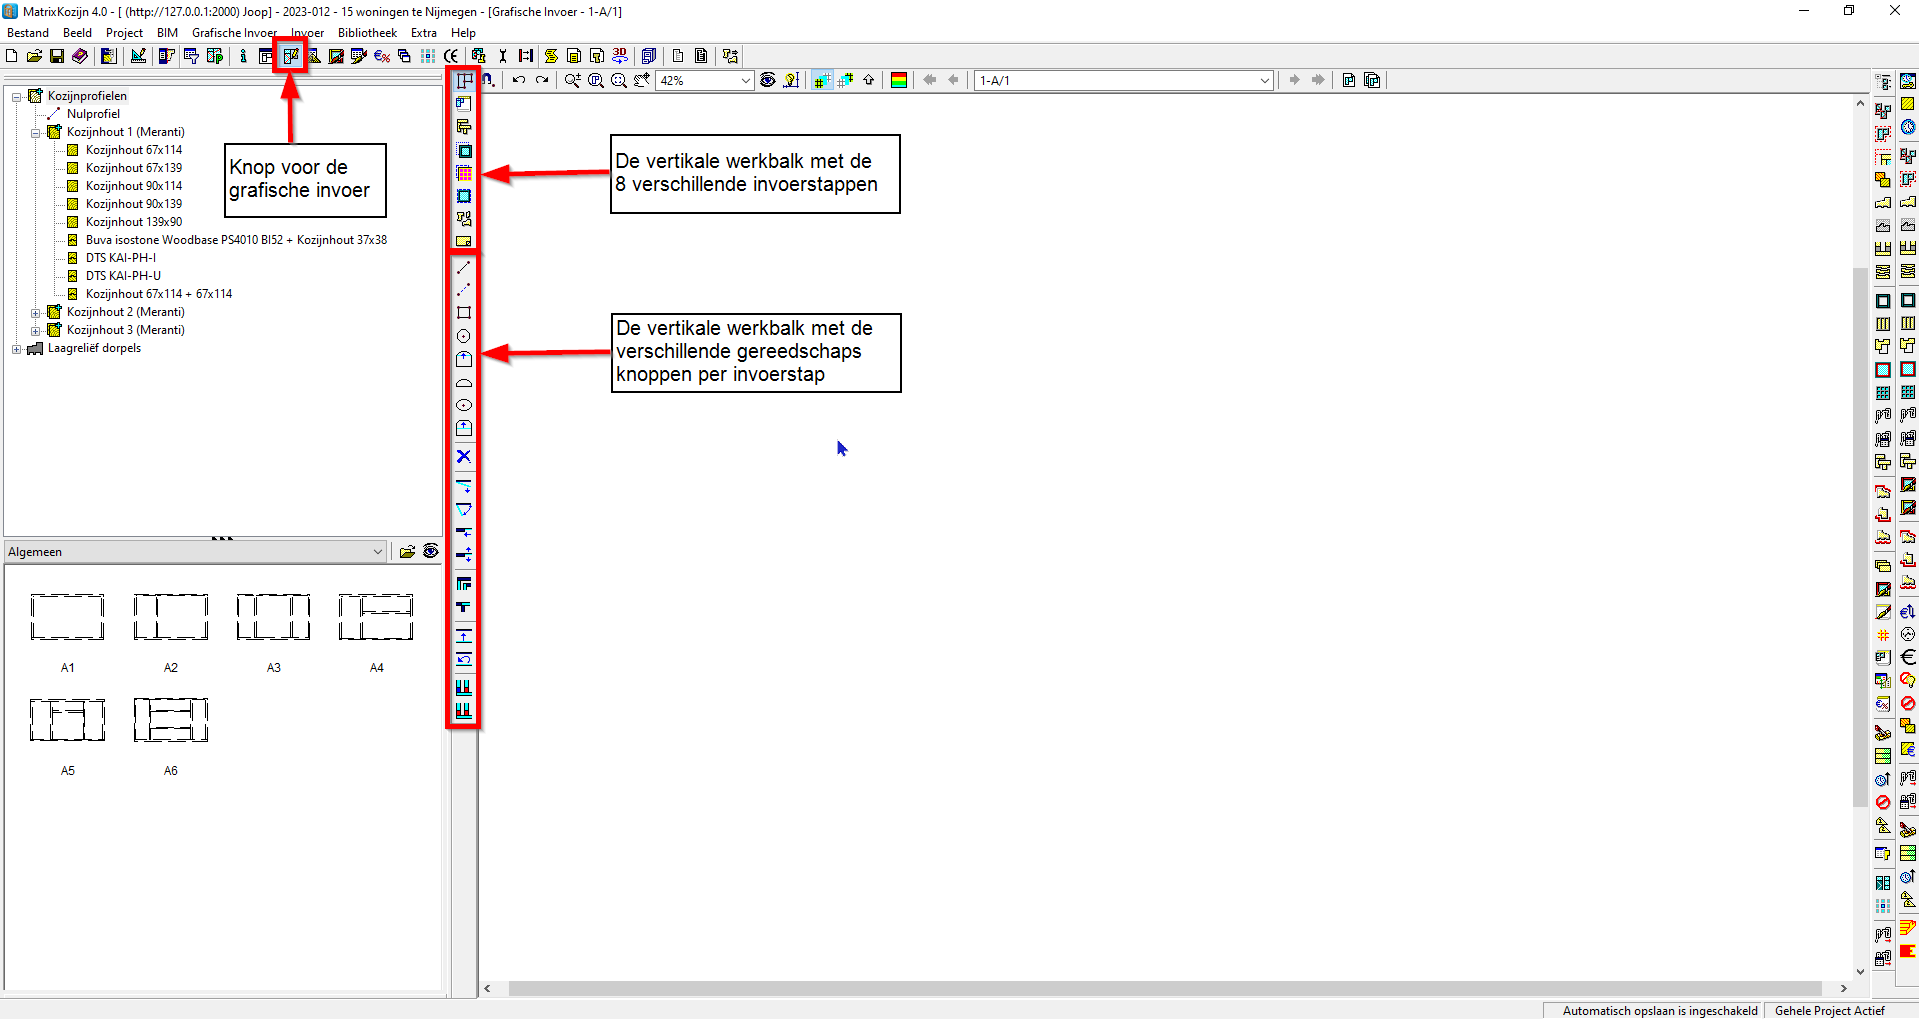This screenshot has height=1019, width=1919.
Task: Open the 42% zoom dropdown
Action: click(x=745, y=80)
